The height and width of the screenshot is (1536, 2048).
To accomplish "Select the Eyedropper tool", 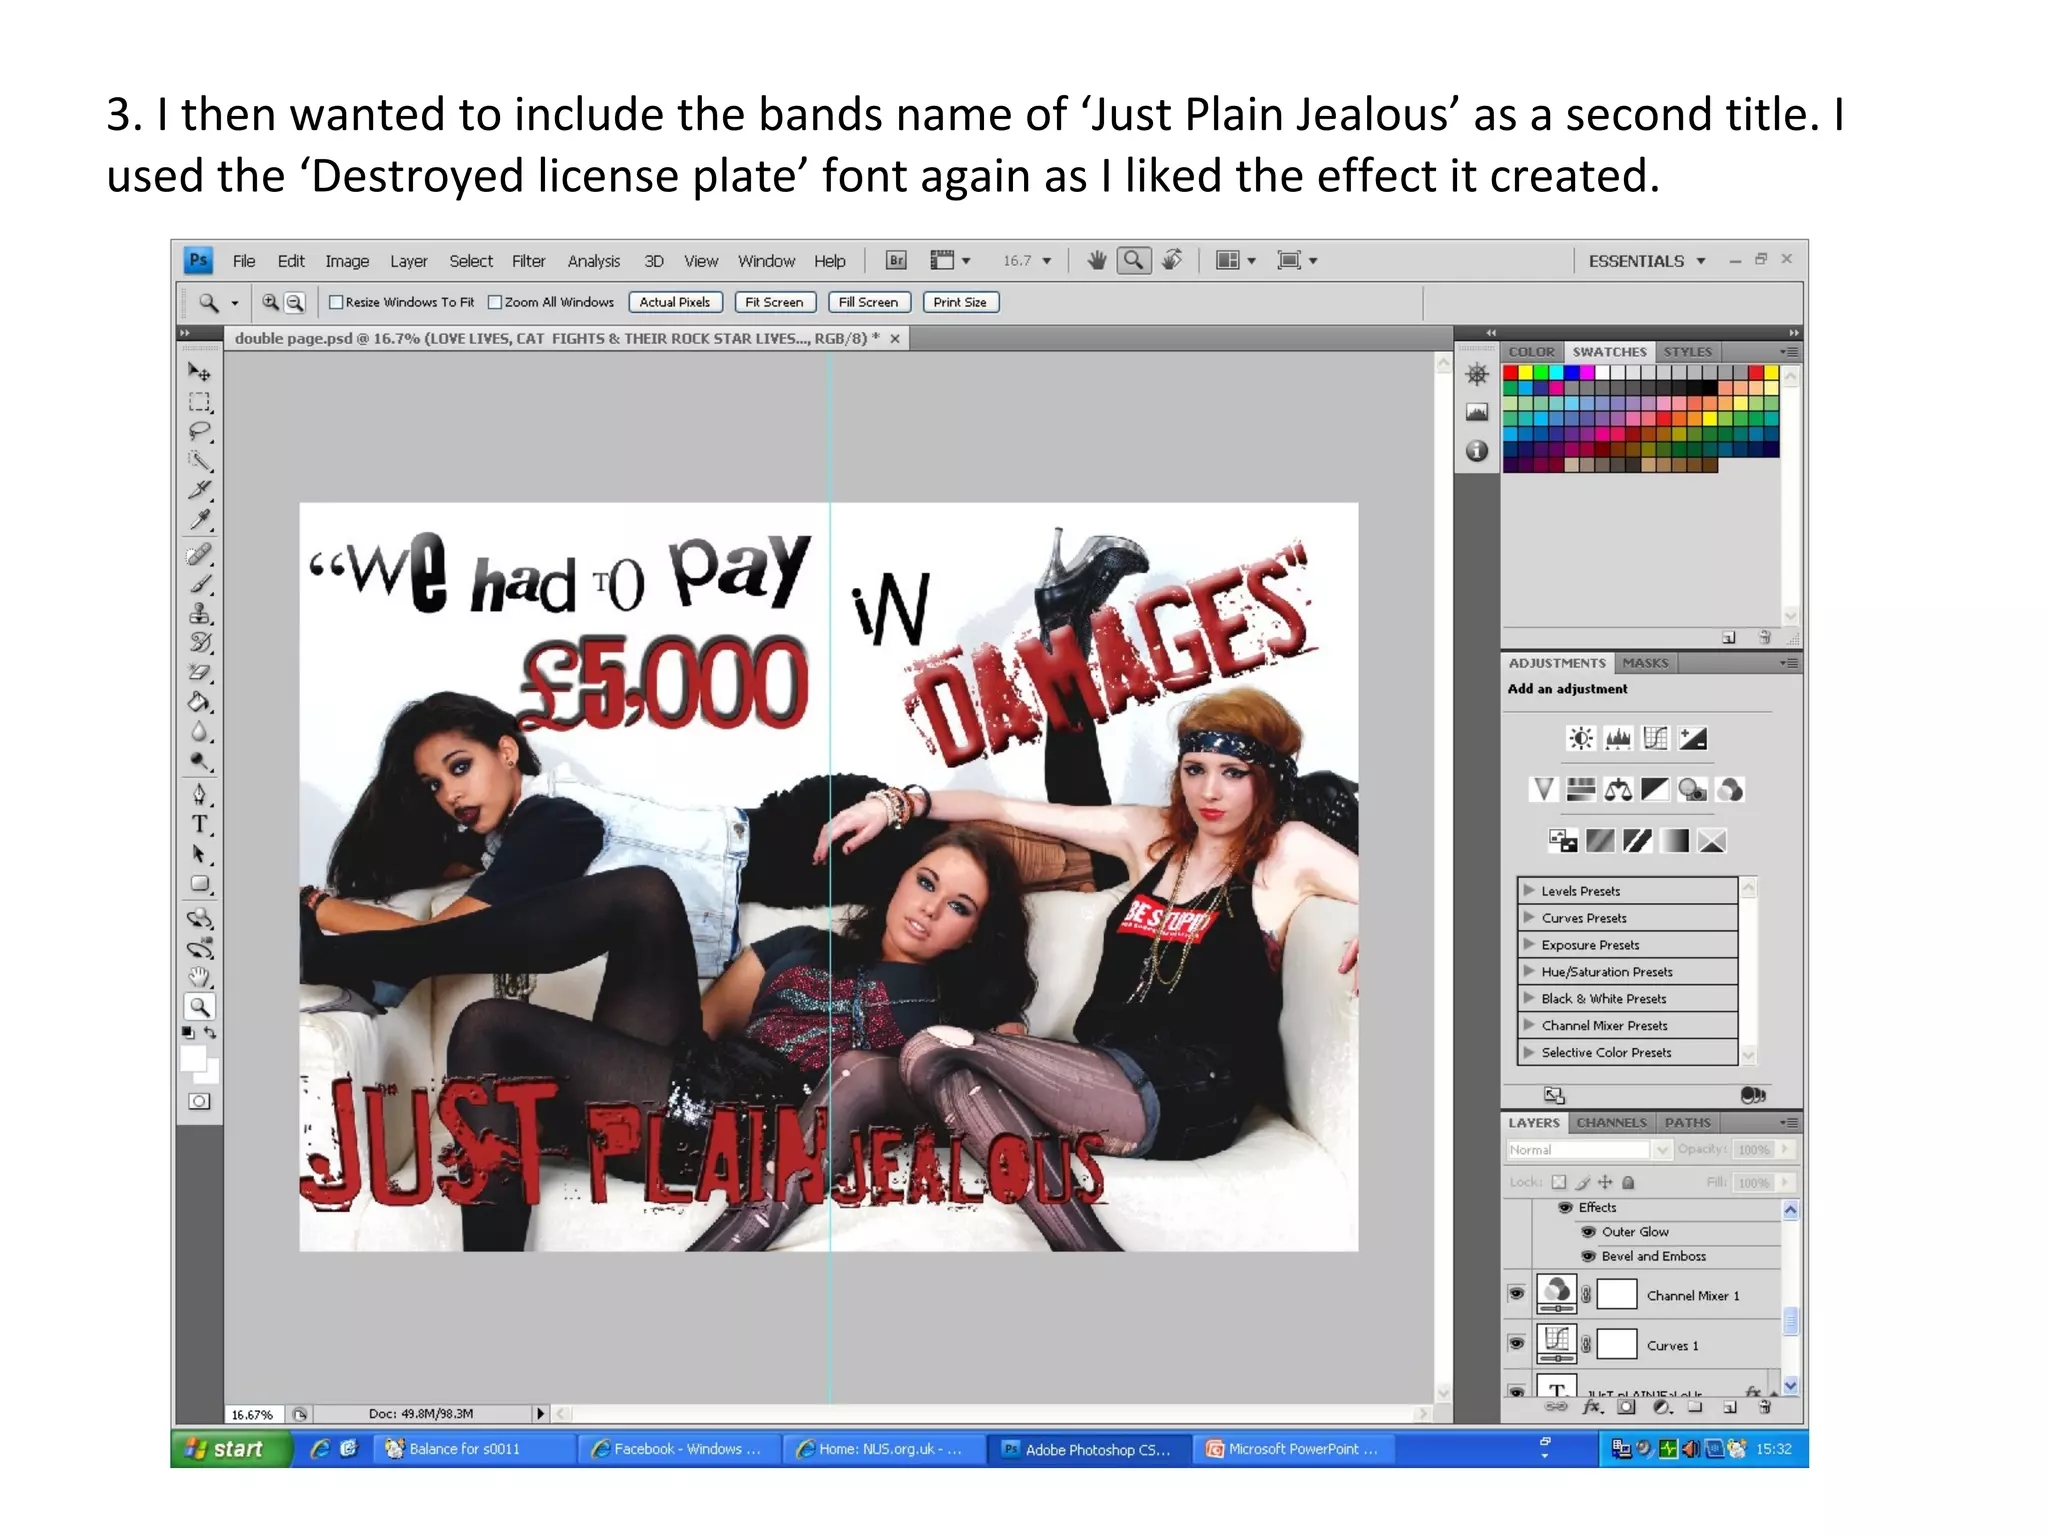I will (x=199, y=519).
